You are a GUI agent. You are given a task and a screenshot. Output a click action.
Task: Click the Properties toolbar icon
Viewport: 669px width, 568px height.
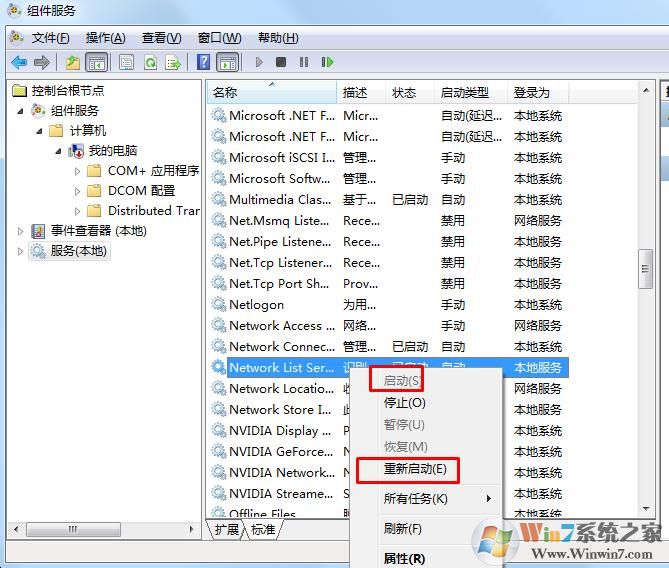pyautogui.click(x=126, y=63)
